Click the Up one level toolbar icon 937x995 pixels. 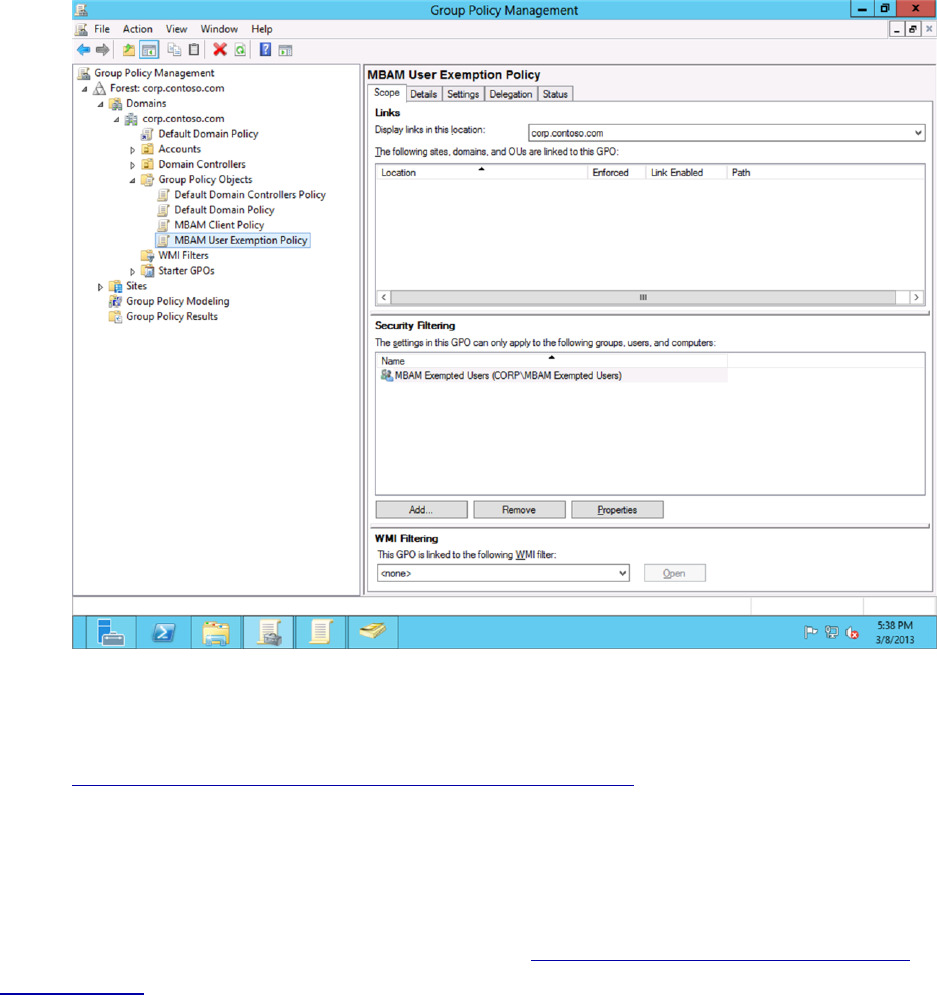(129, 49)
